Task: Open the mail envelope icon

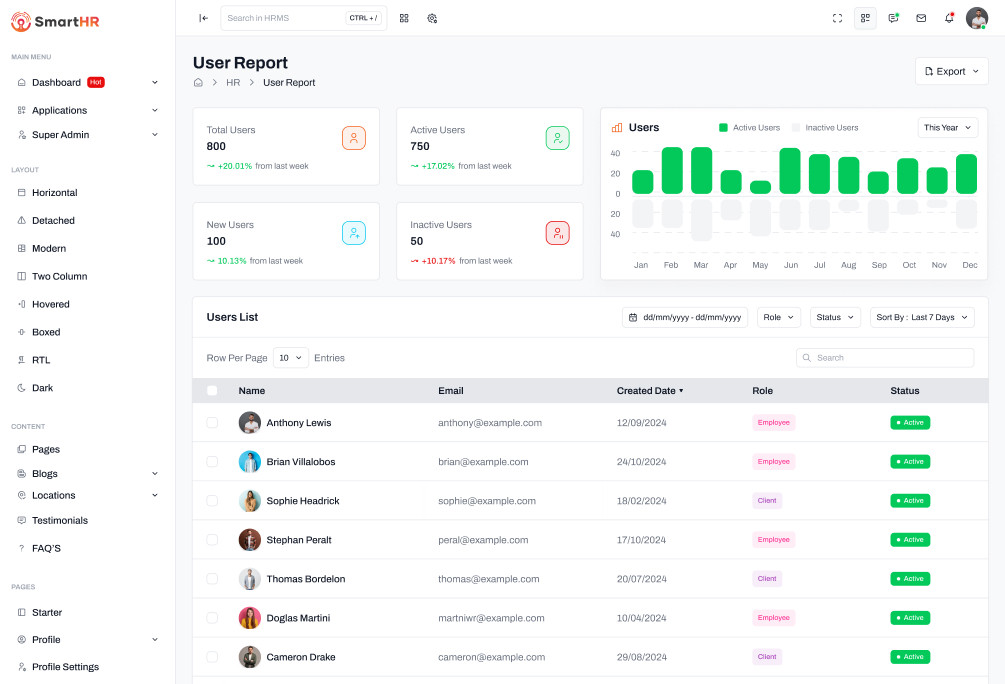Action: pos(921,18)
